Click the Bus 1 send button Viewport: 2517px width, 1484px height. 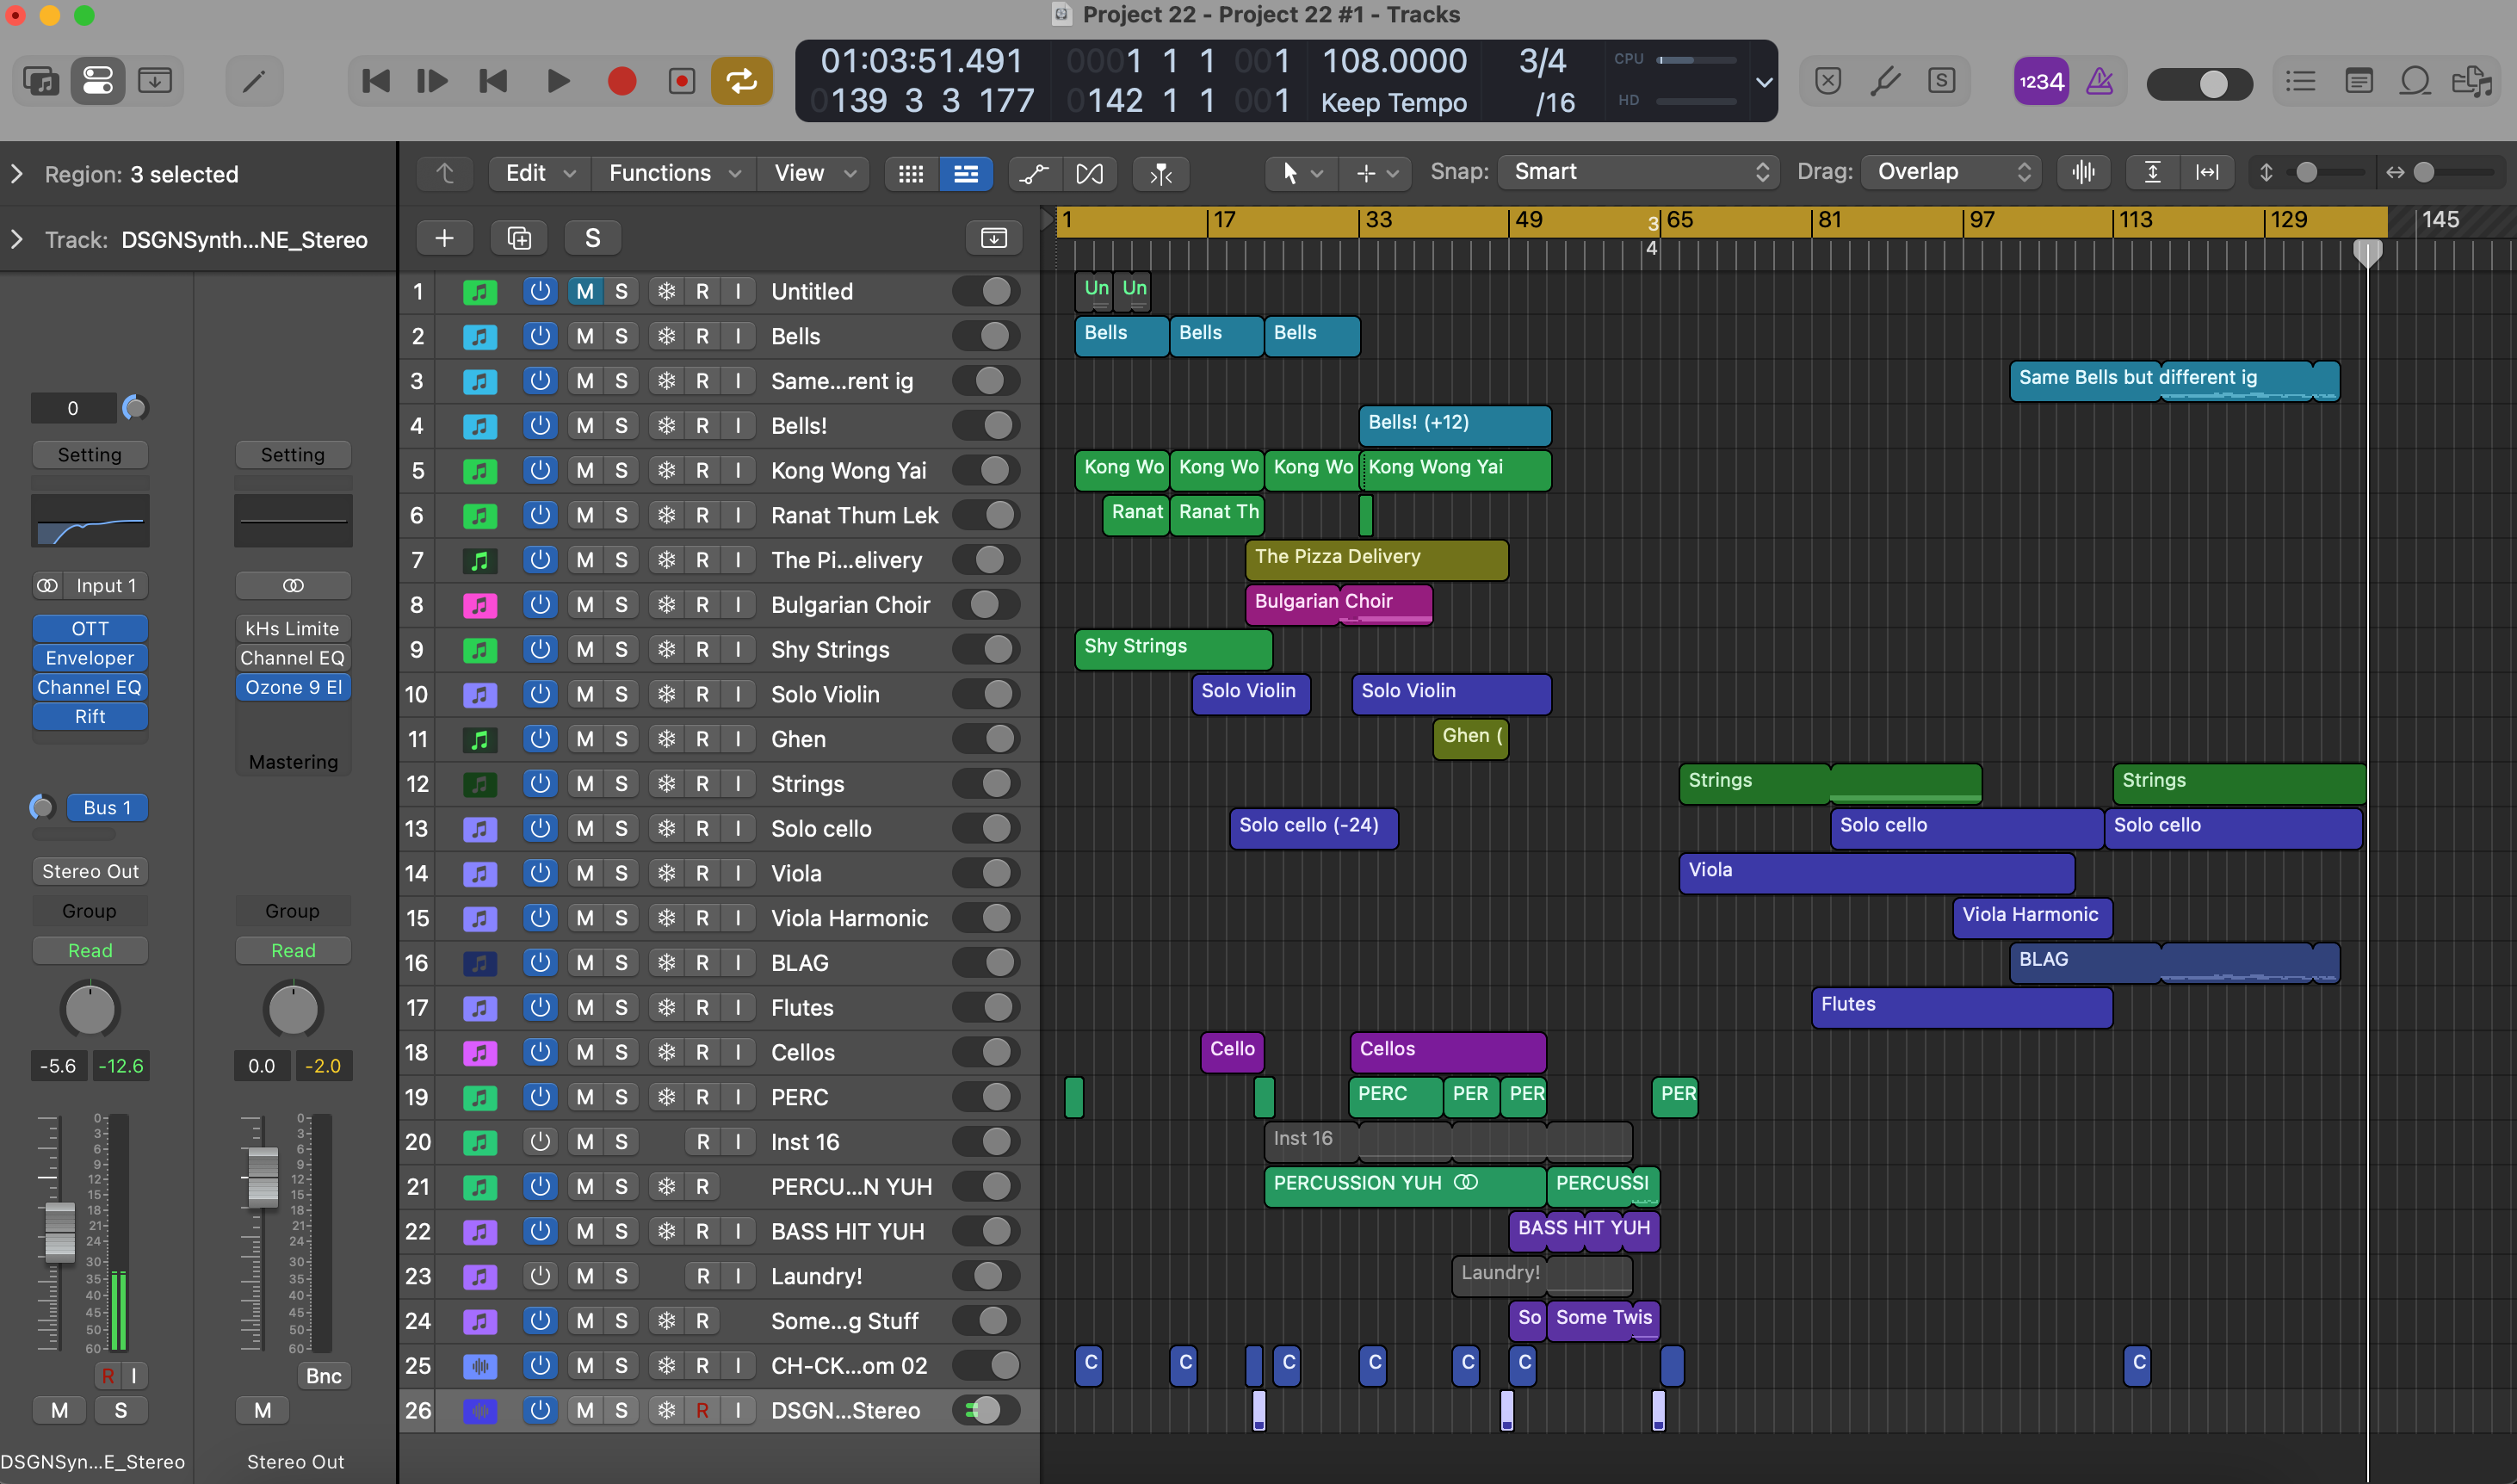pyautogui.click(x=107, y=807)
